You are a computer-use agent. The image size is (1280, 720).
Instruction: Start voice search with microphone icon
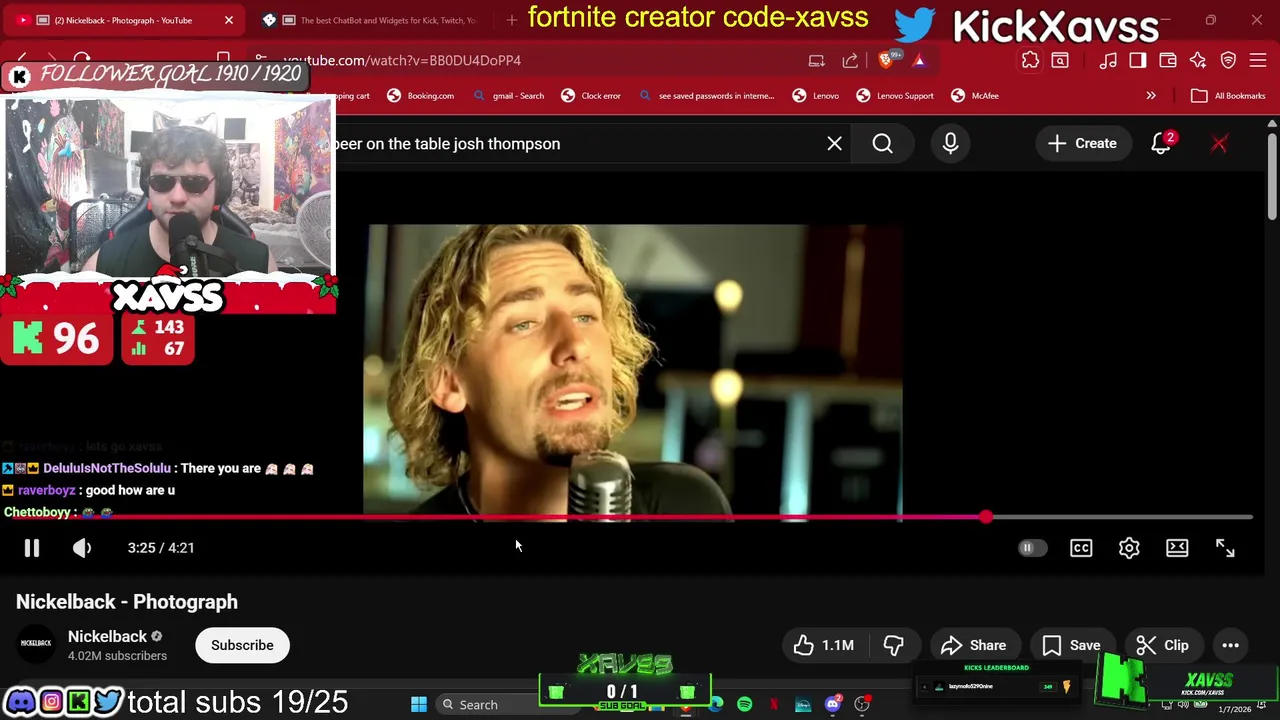point(950,144)
